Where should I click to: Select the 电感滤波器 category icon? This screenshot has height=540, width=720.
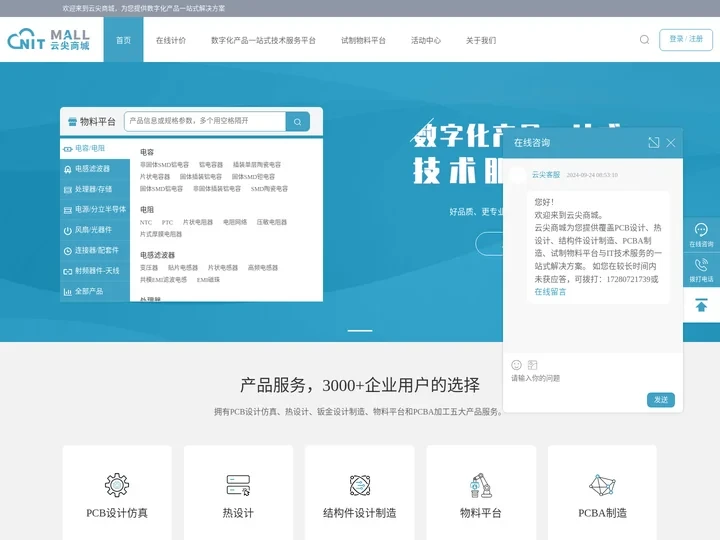68,169
